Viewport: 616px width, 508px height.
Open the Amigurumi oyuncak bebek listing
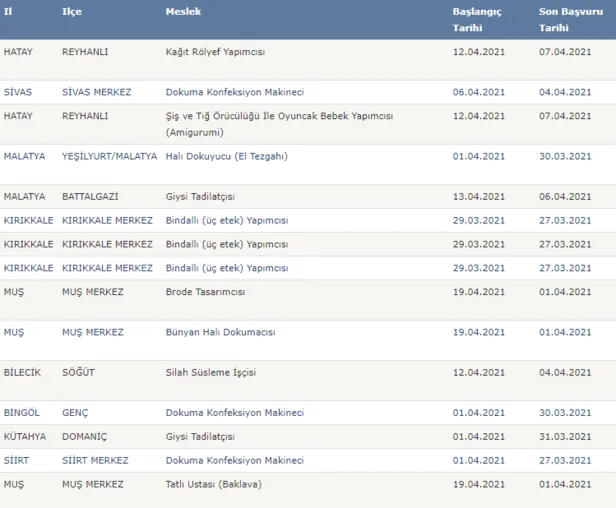tap(279, 116)
